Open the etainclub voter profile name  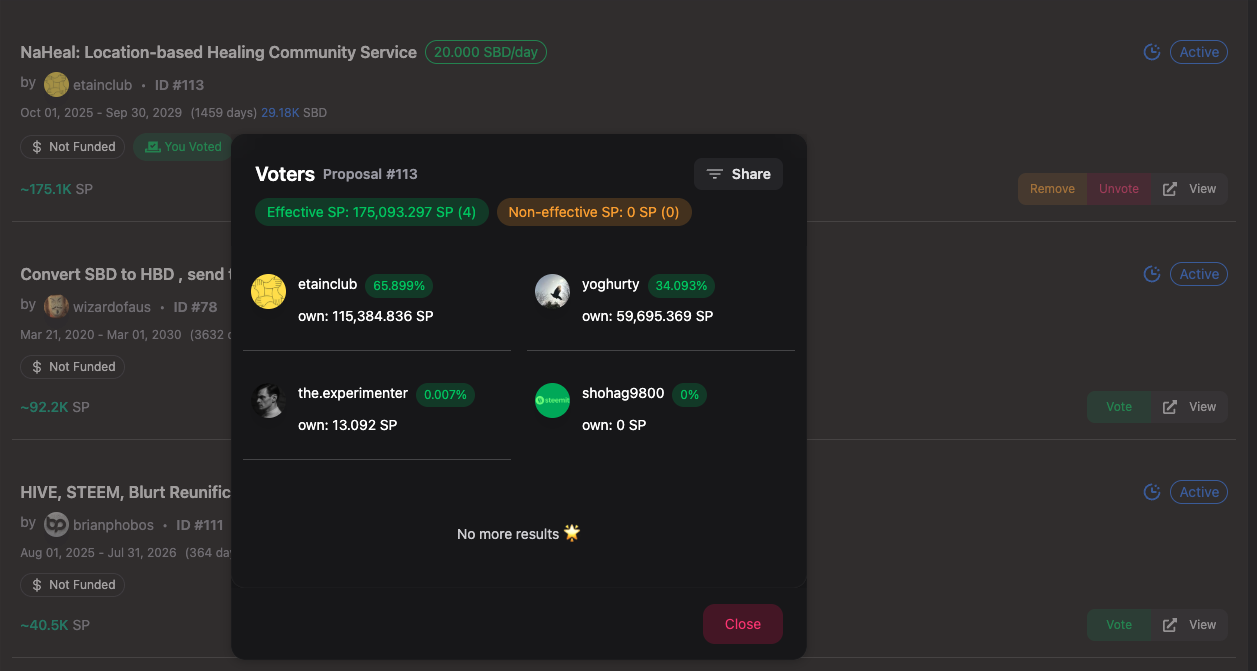coord(327,284)
